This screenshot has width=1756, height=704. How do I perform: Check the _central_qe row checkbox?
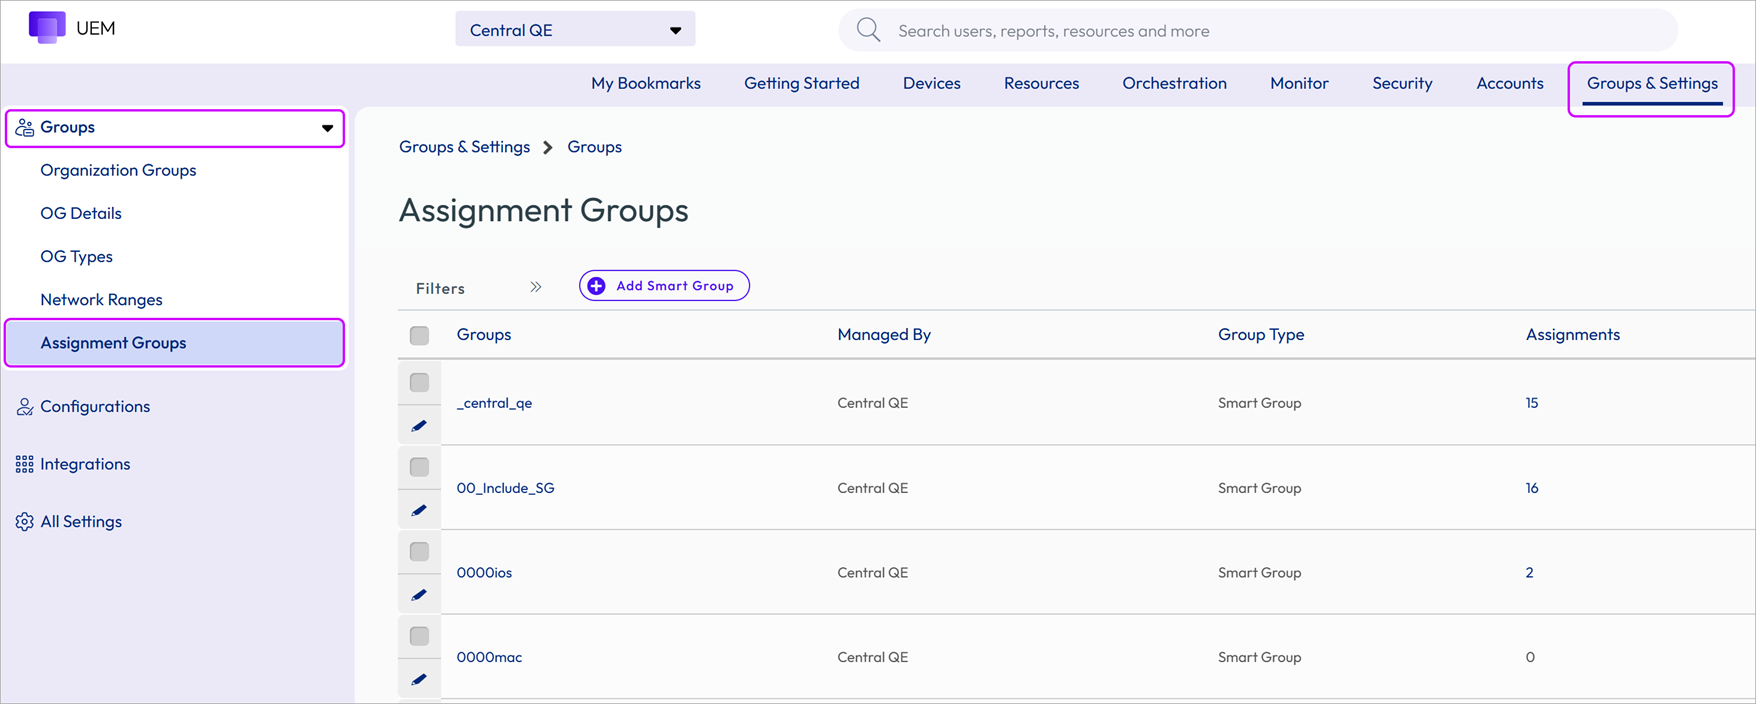pos(419,382)
